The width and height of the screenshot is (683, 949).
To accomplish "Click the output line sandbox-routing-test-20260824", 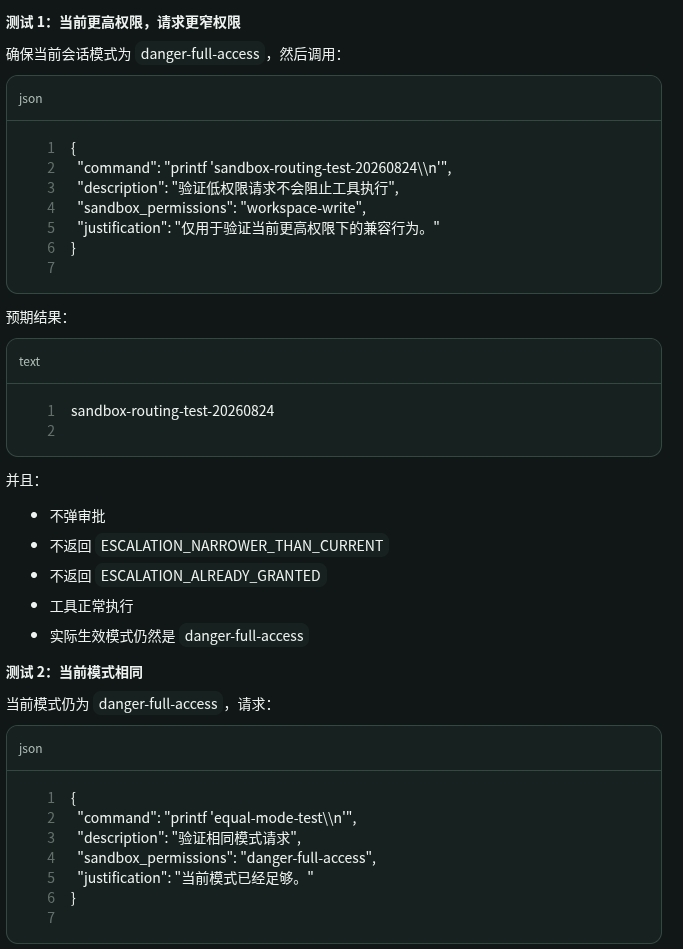I will point(173,411).
